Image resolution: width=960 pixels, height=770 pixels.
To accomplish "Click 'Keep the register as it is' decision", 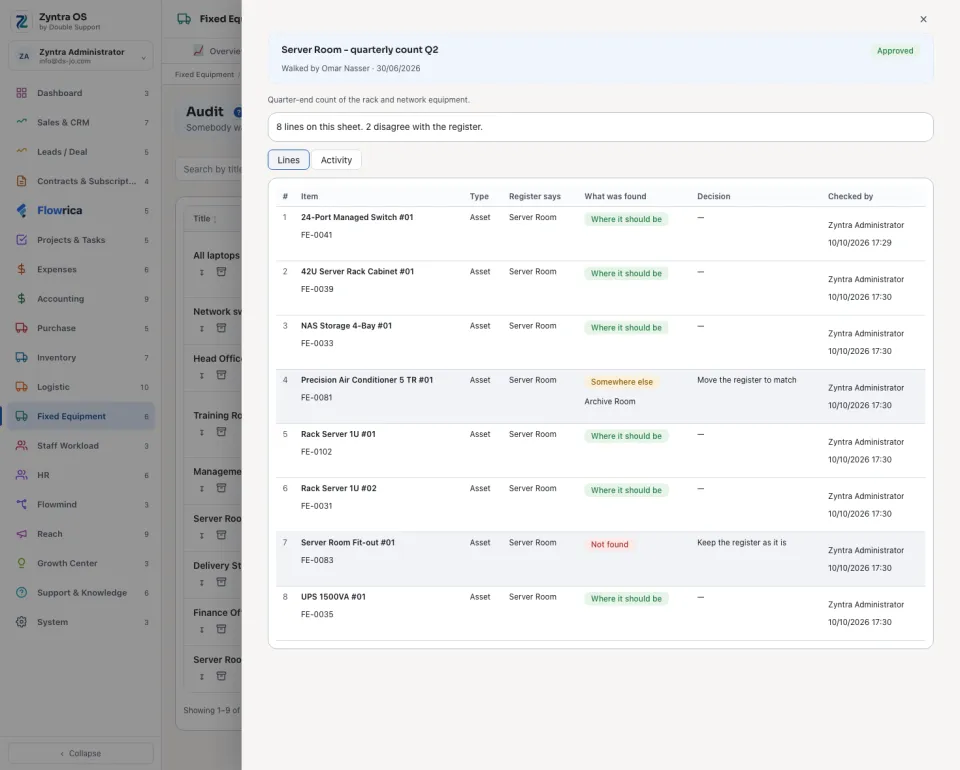I will coord(741,543).
